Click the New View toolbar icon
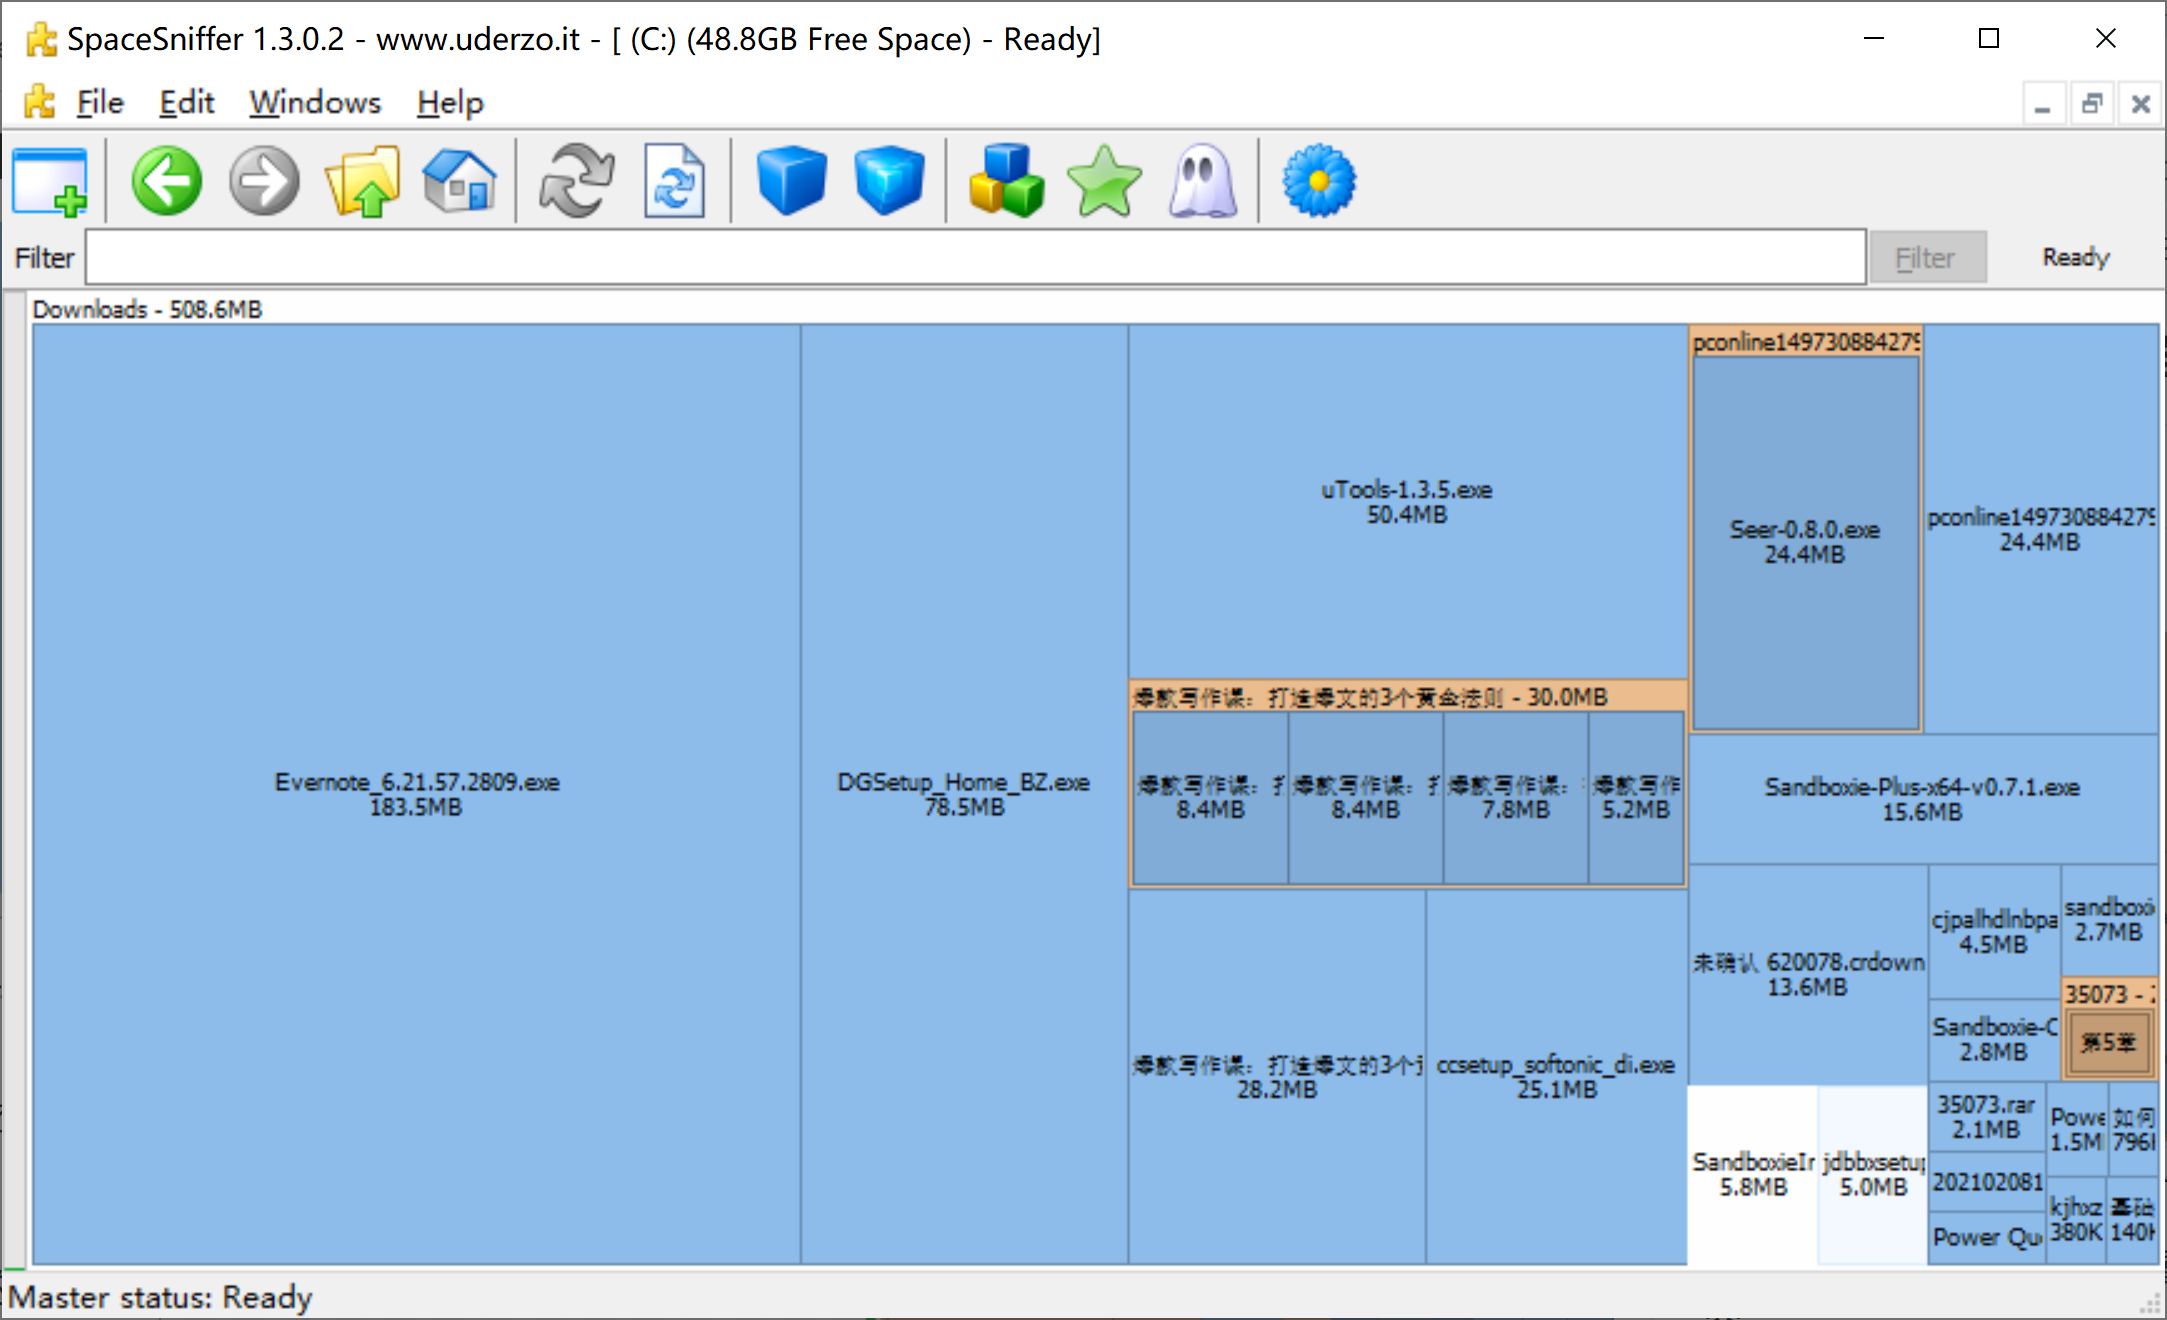 coord(50,181)
